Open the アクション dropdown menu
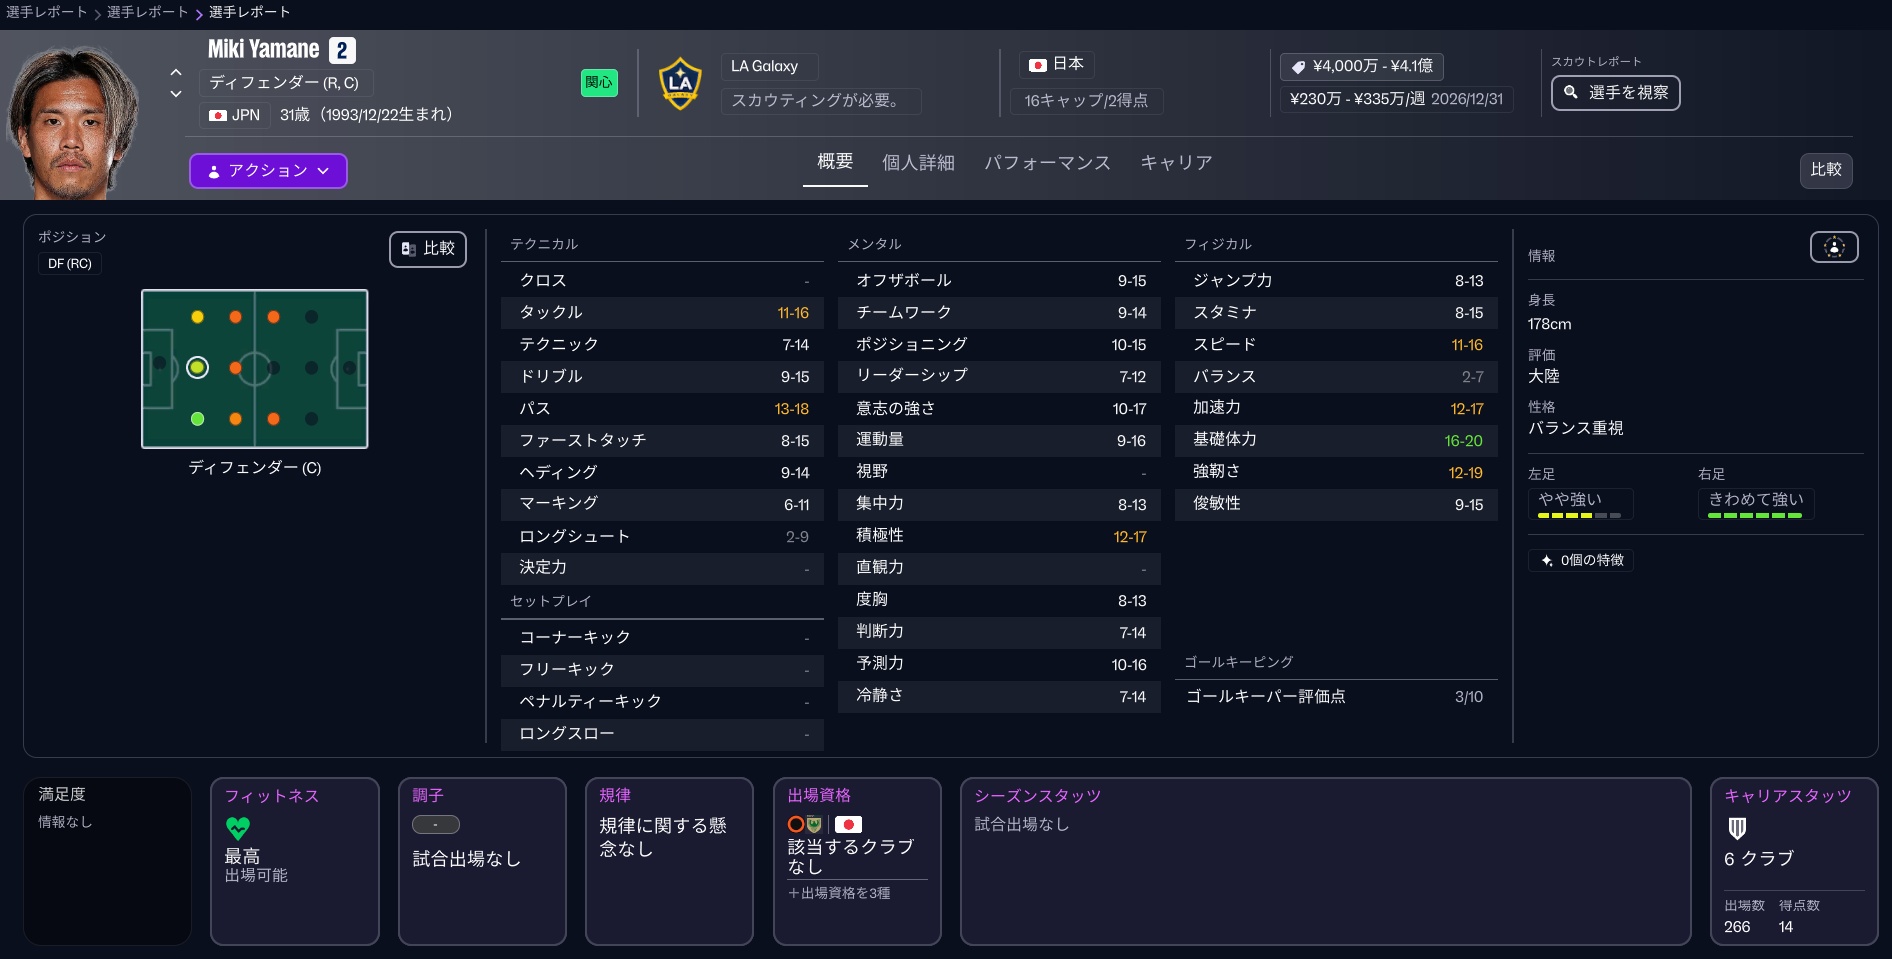This screenshot has width=1892, height=959. tap(268, 171)
